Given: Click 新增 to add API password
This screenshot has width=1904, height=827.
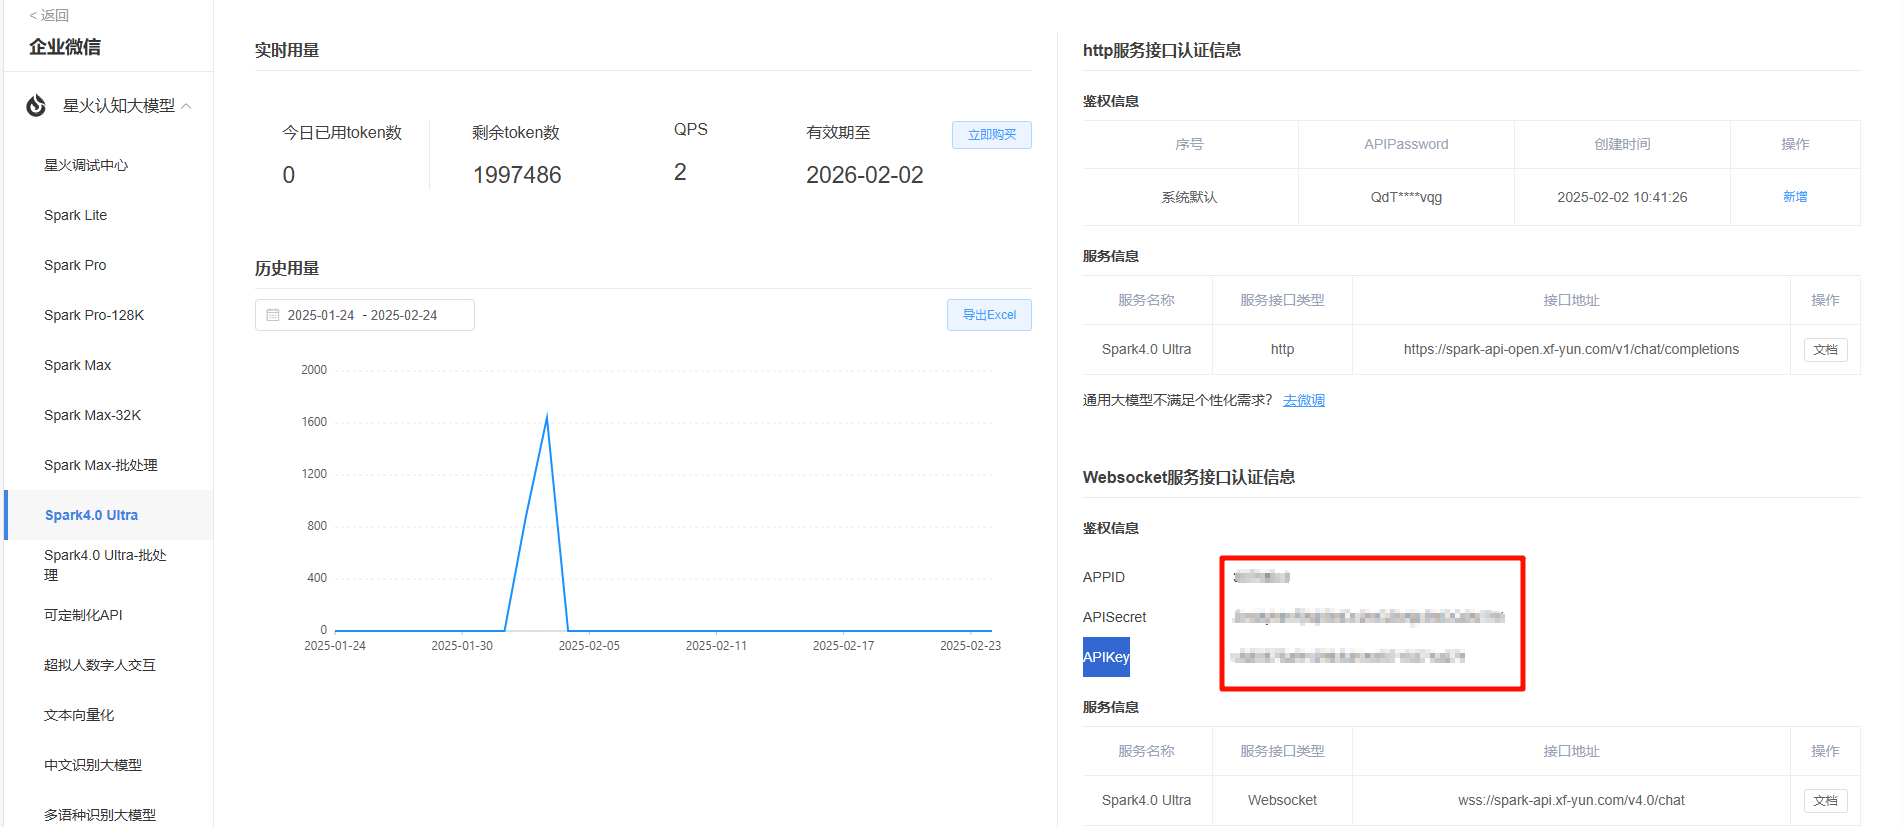Looking at the screenshot, I should [1794, 197].
